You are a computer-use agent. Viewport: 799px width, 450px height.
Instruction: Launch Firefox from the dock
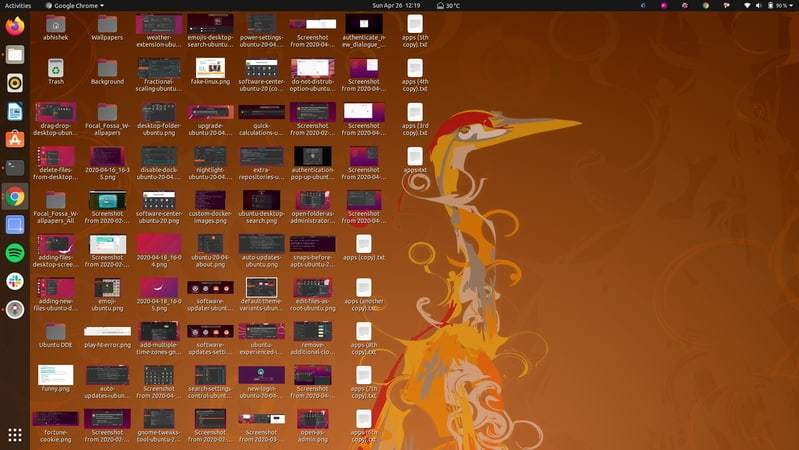click(x=14, y=27)
